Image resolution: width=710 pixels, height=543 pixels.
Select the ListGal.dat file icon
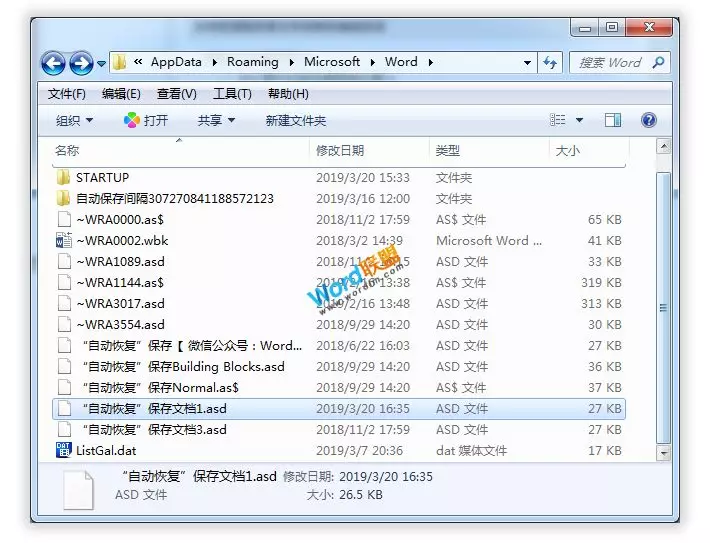coord(63,450)
